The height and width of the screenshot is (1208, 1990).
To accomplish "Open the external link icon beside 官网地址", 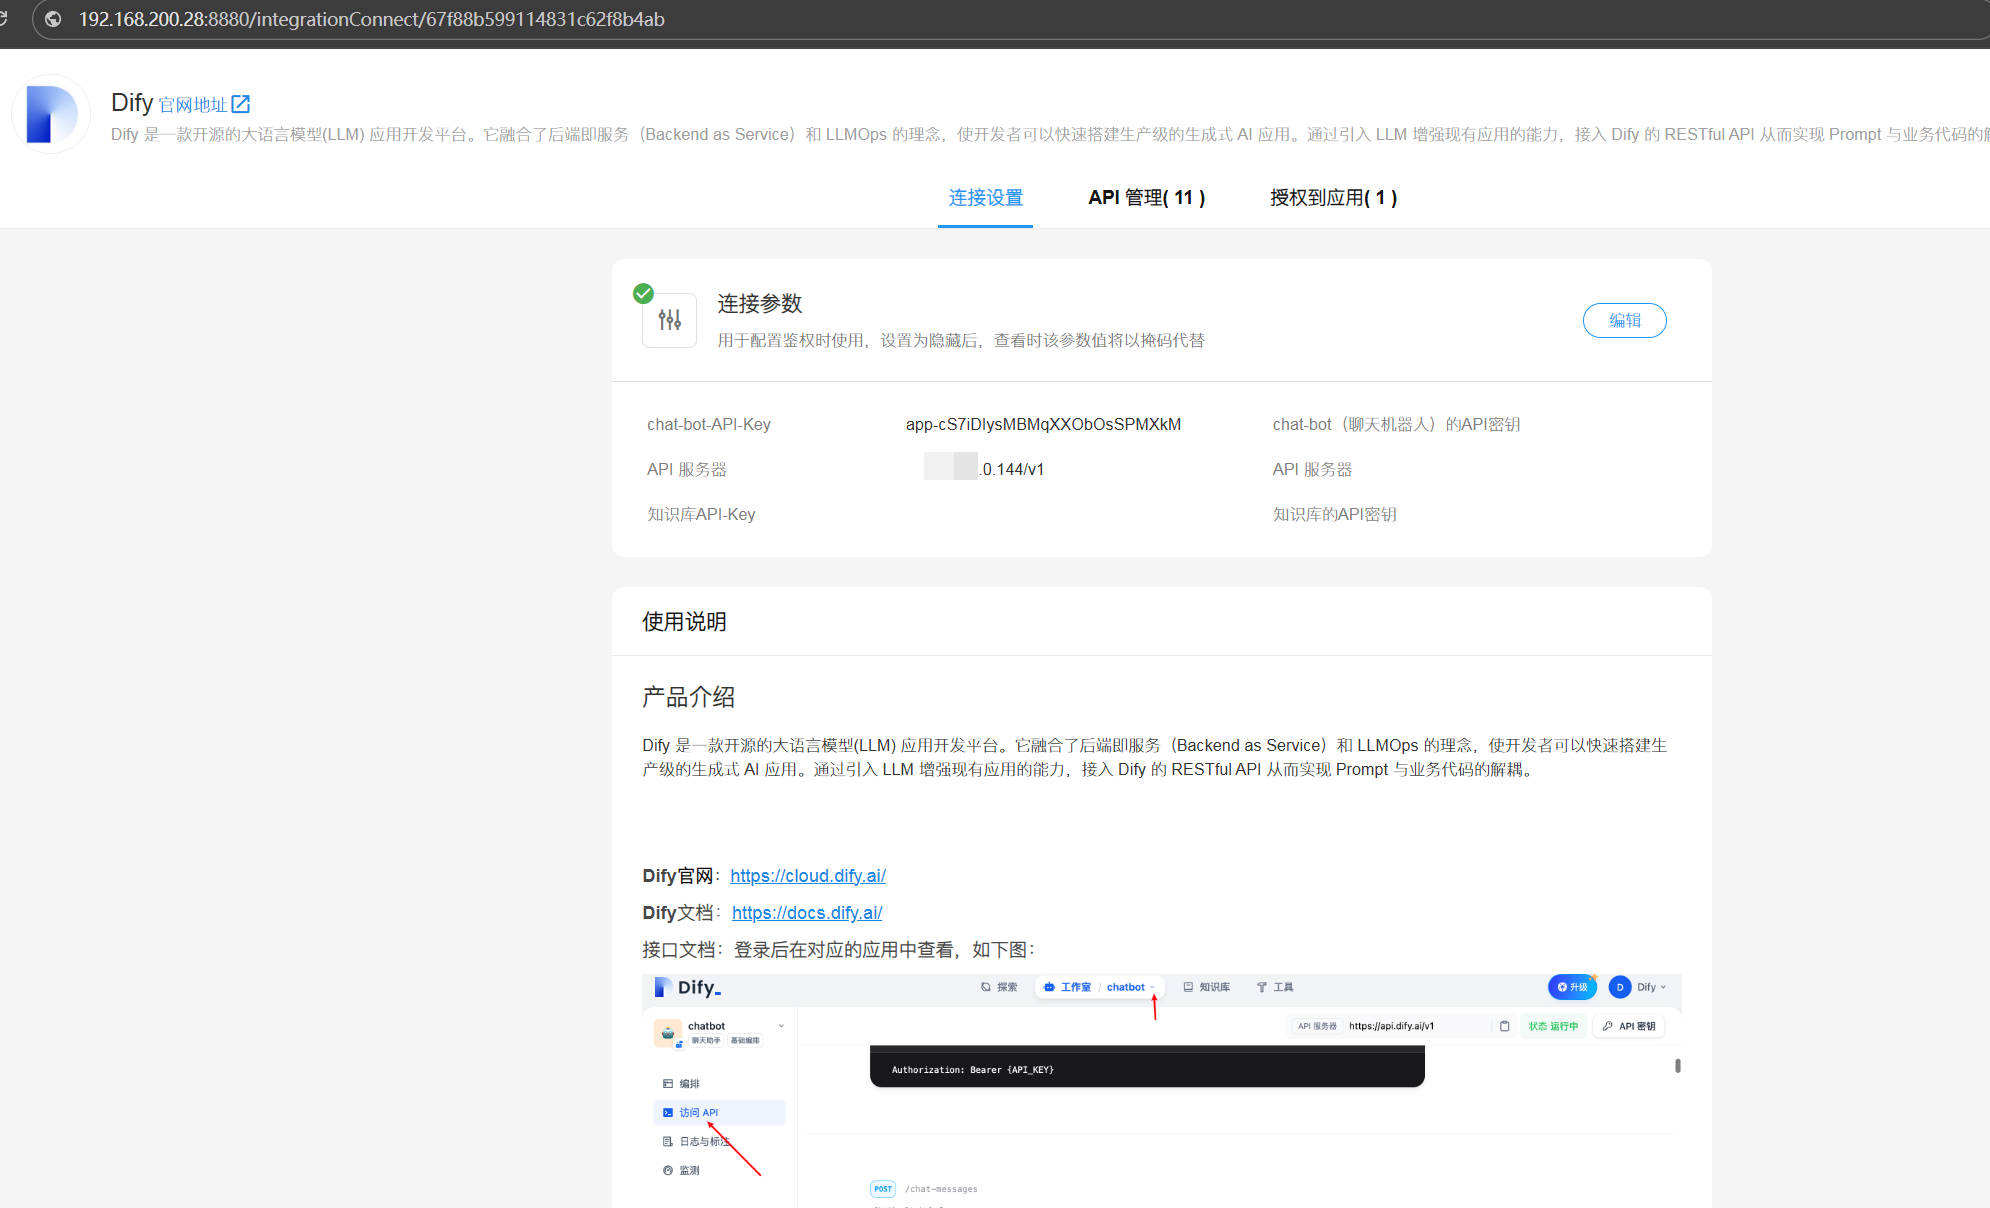I will pyautogui.click(x=241, y=104).
